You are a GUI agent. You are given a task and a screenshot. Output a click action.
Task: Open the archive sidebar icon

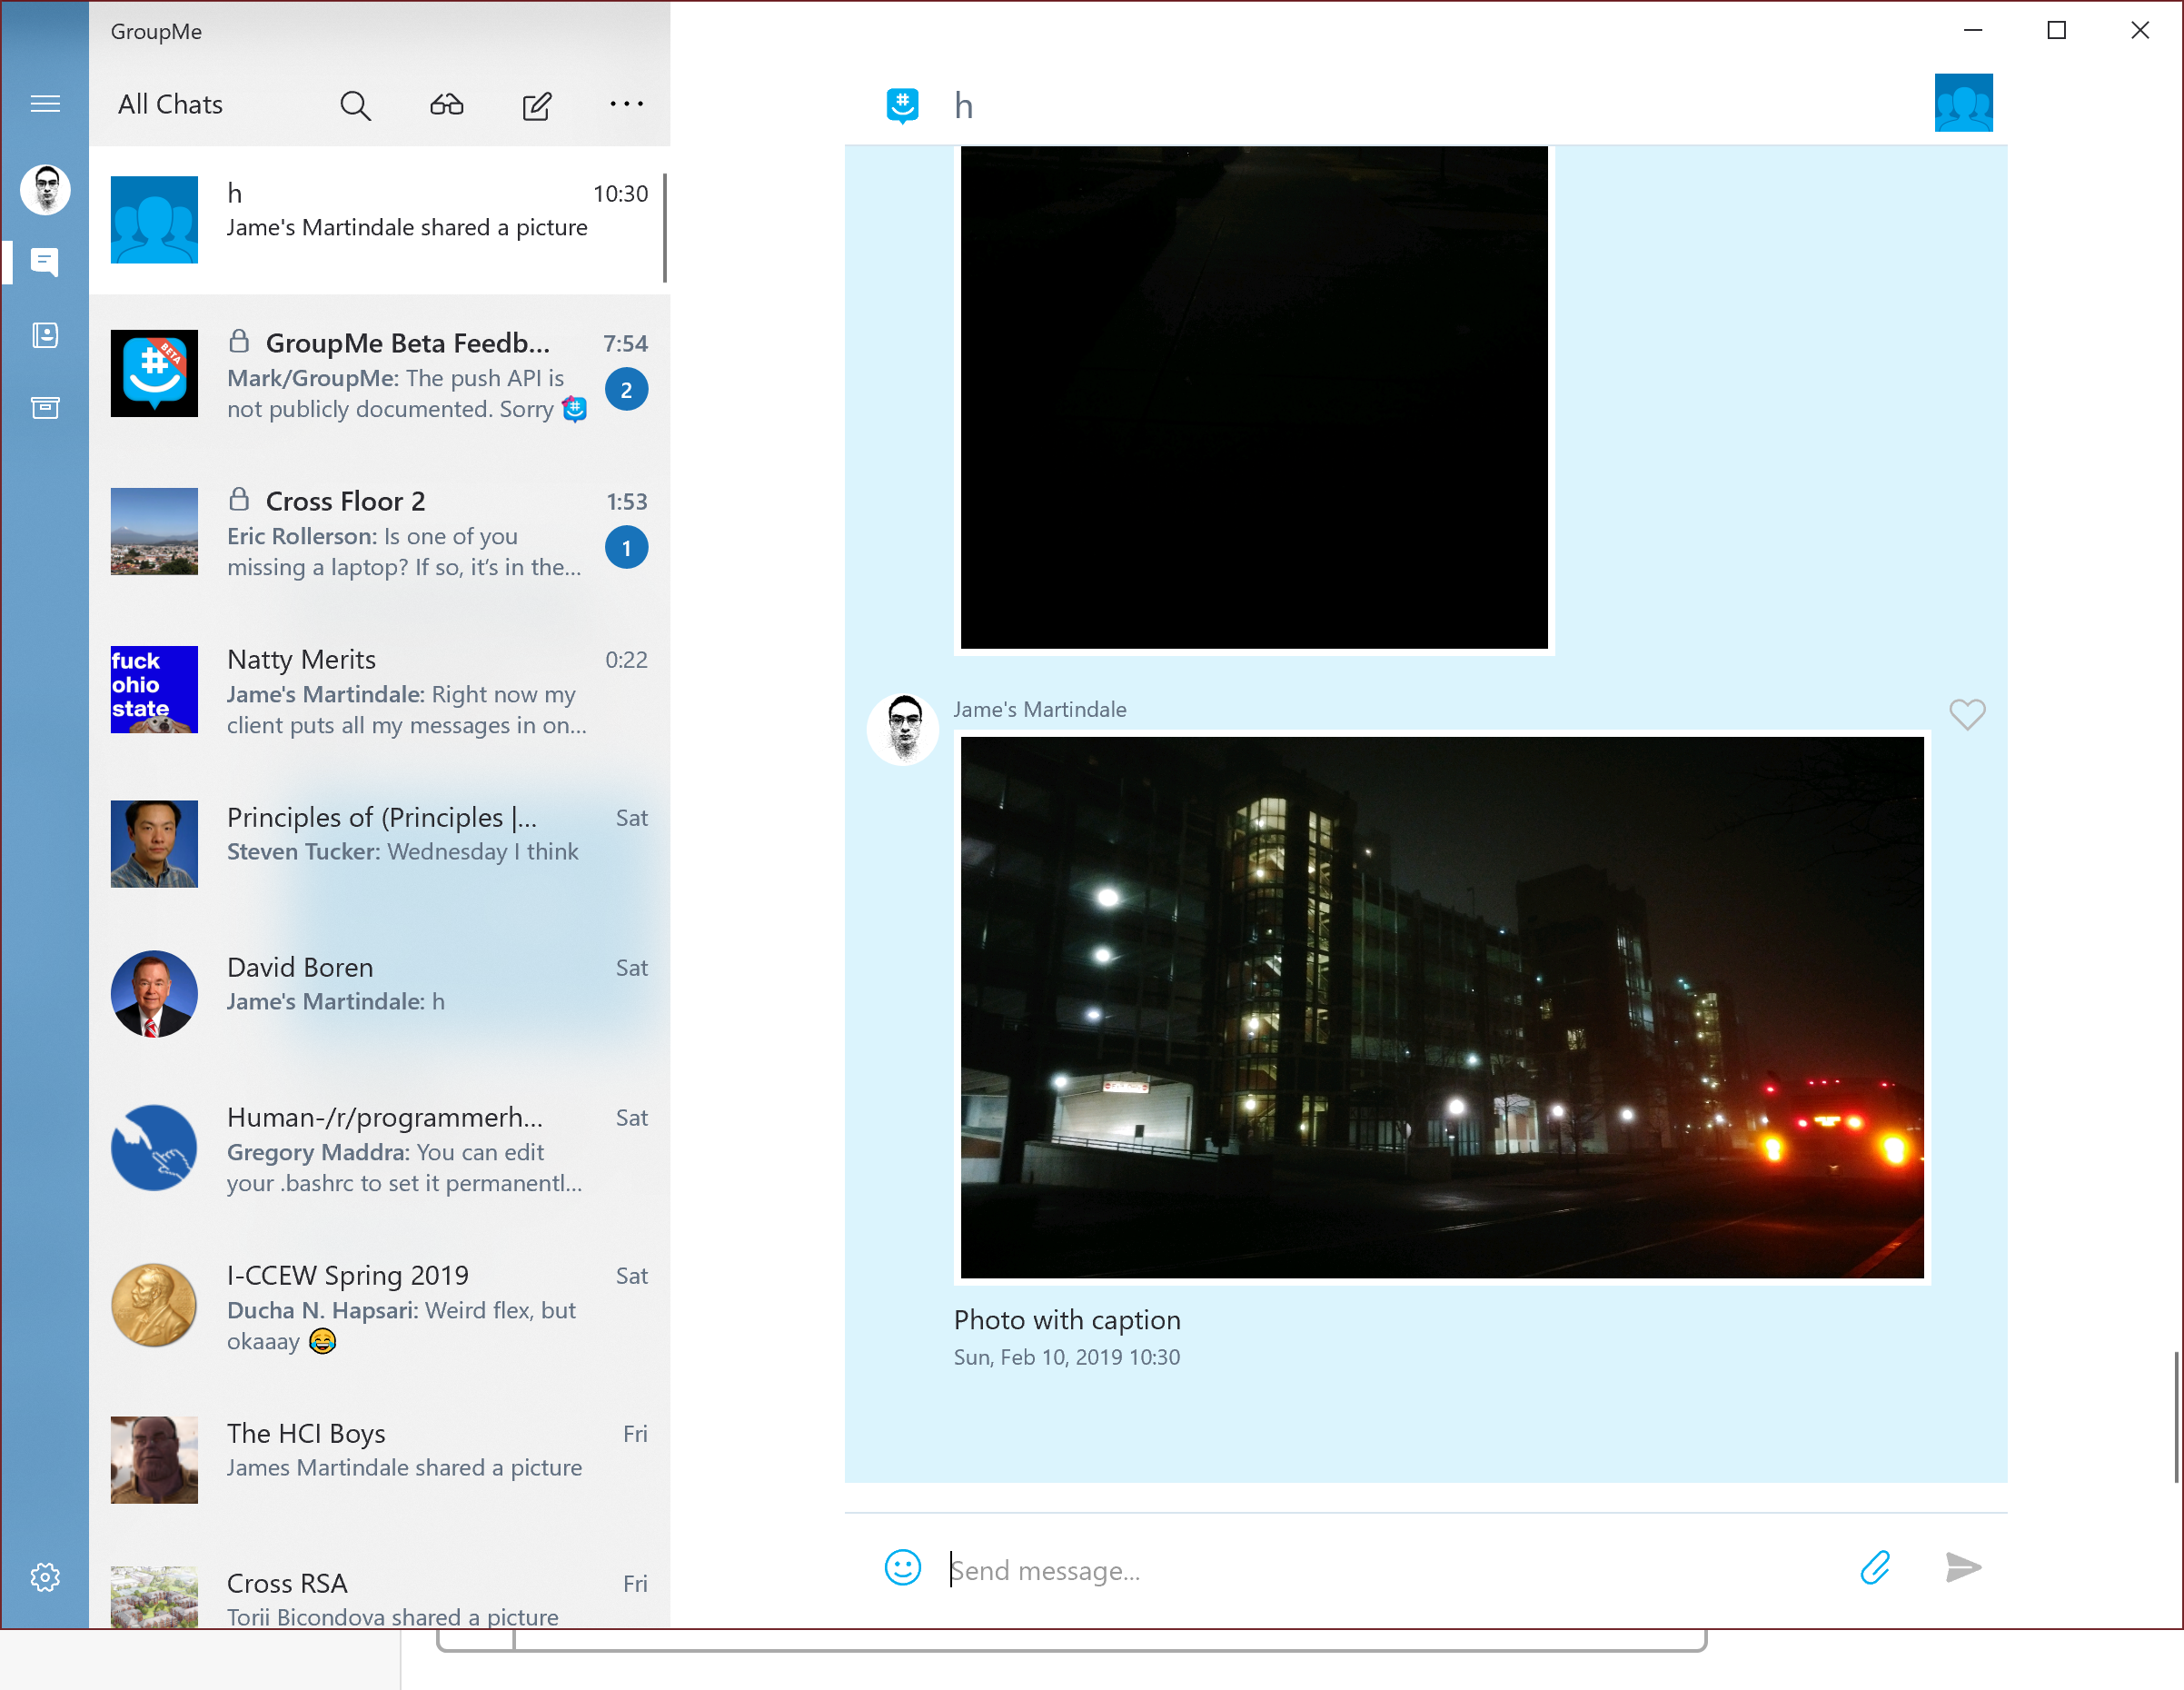45,407
